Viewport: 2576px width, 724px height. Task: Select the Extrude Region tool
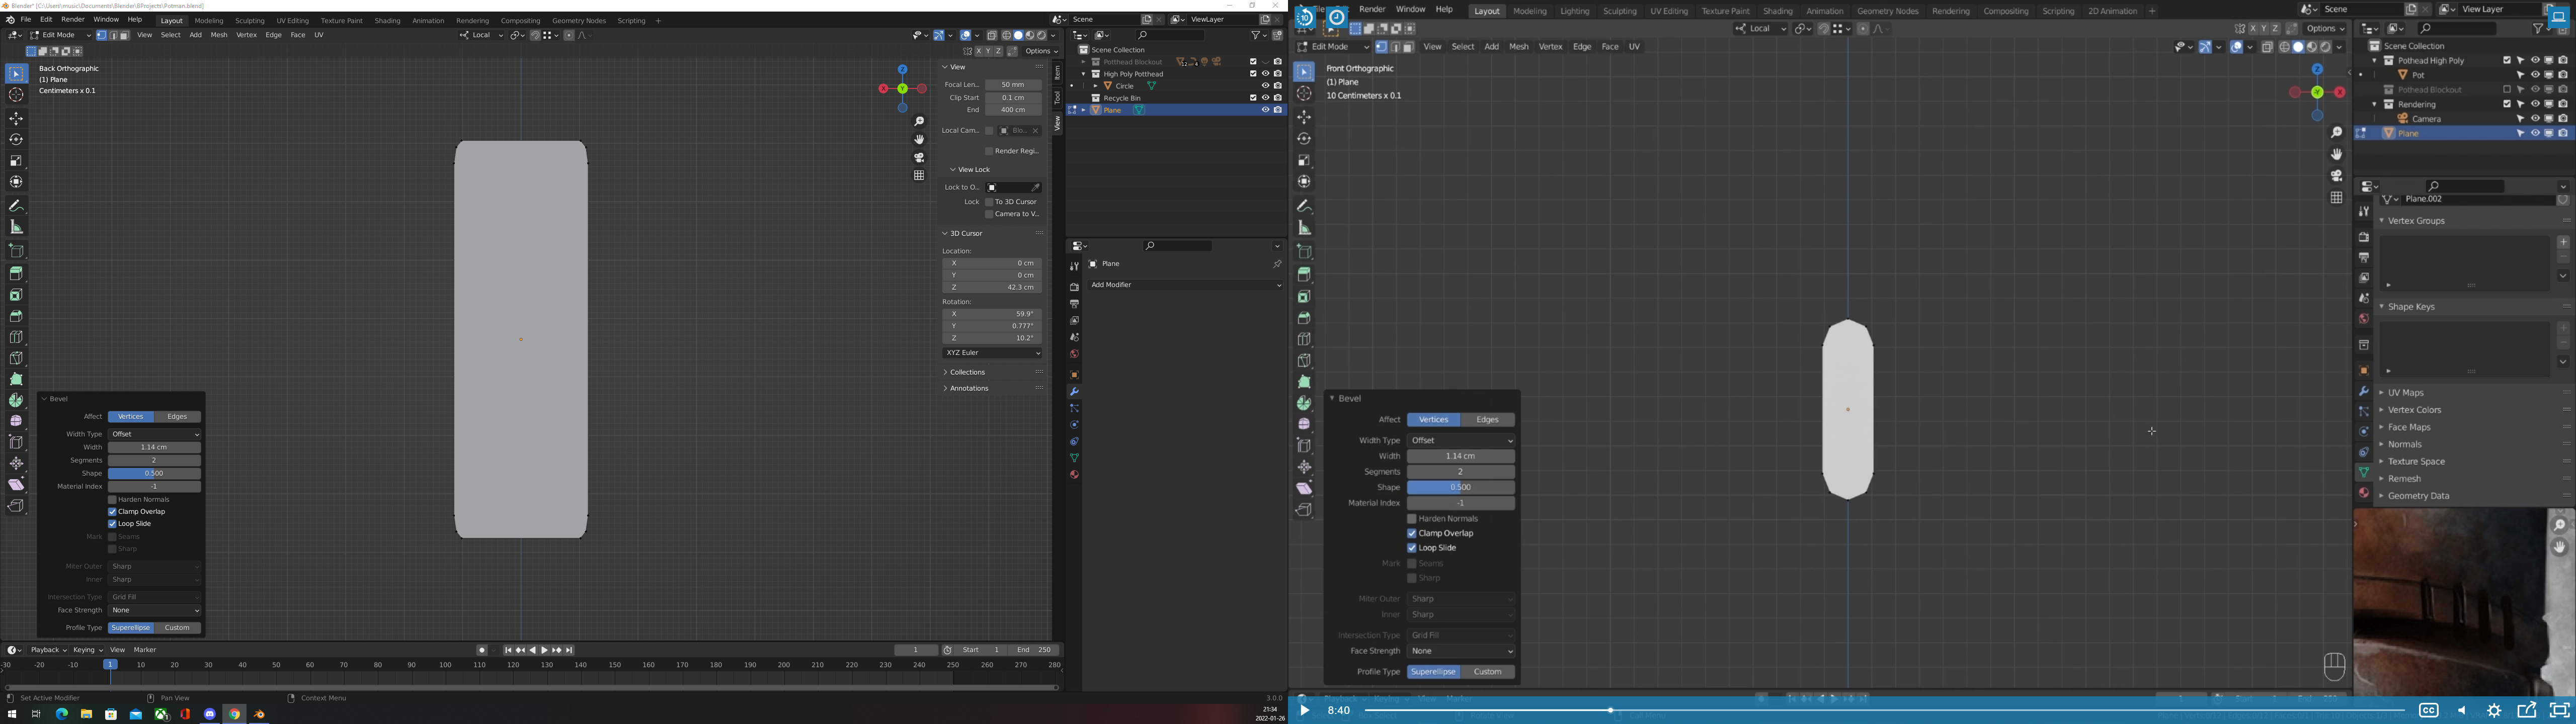(x=16, y=274)
